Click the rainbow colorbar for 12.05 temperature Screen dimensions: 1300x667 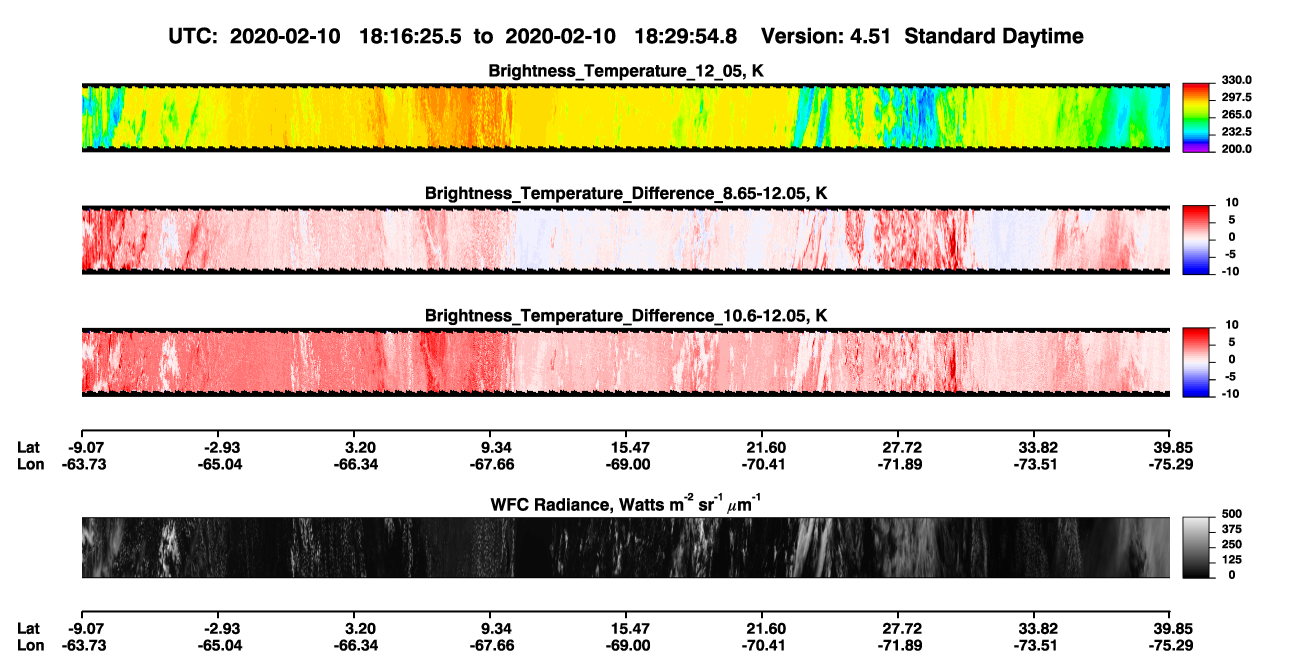(1196, 117)
